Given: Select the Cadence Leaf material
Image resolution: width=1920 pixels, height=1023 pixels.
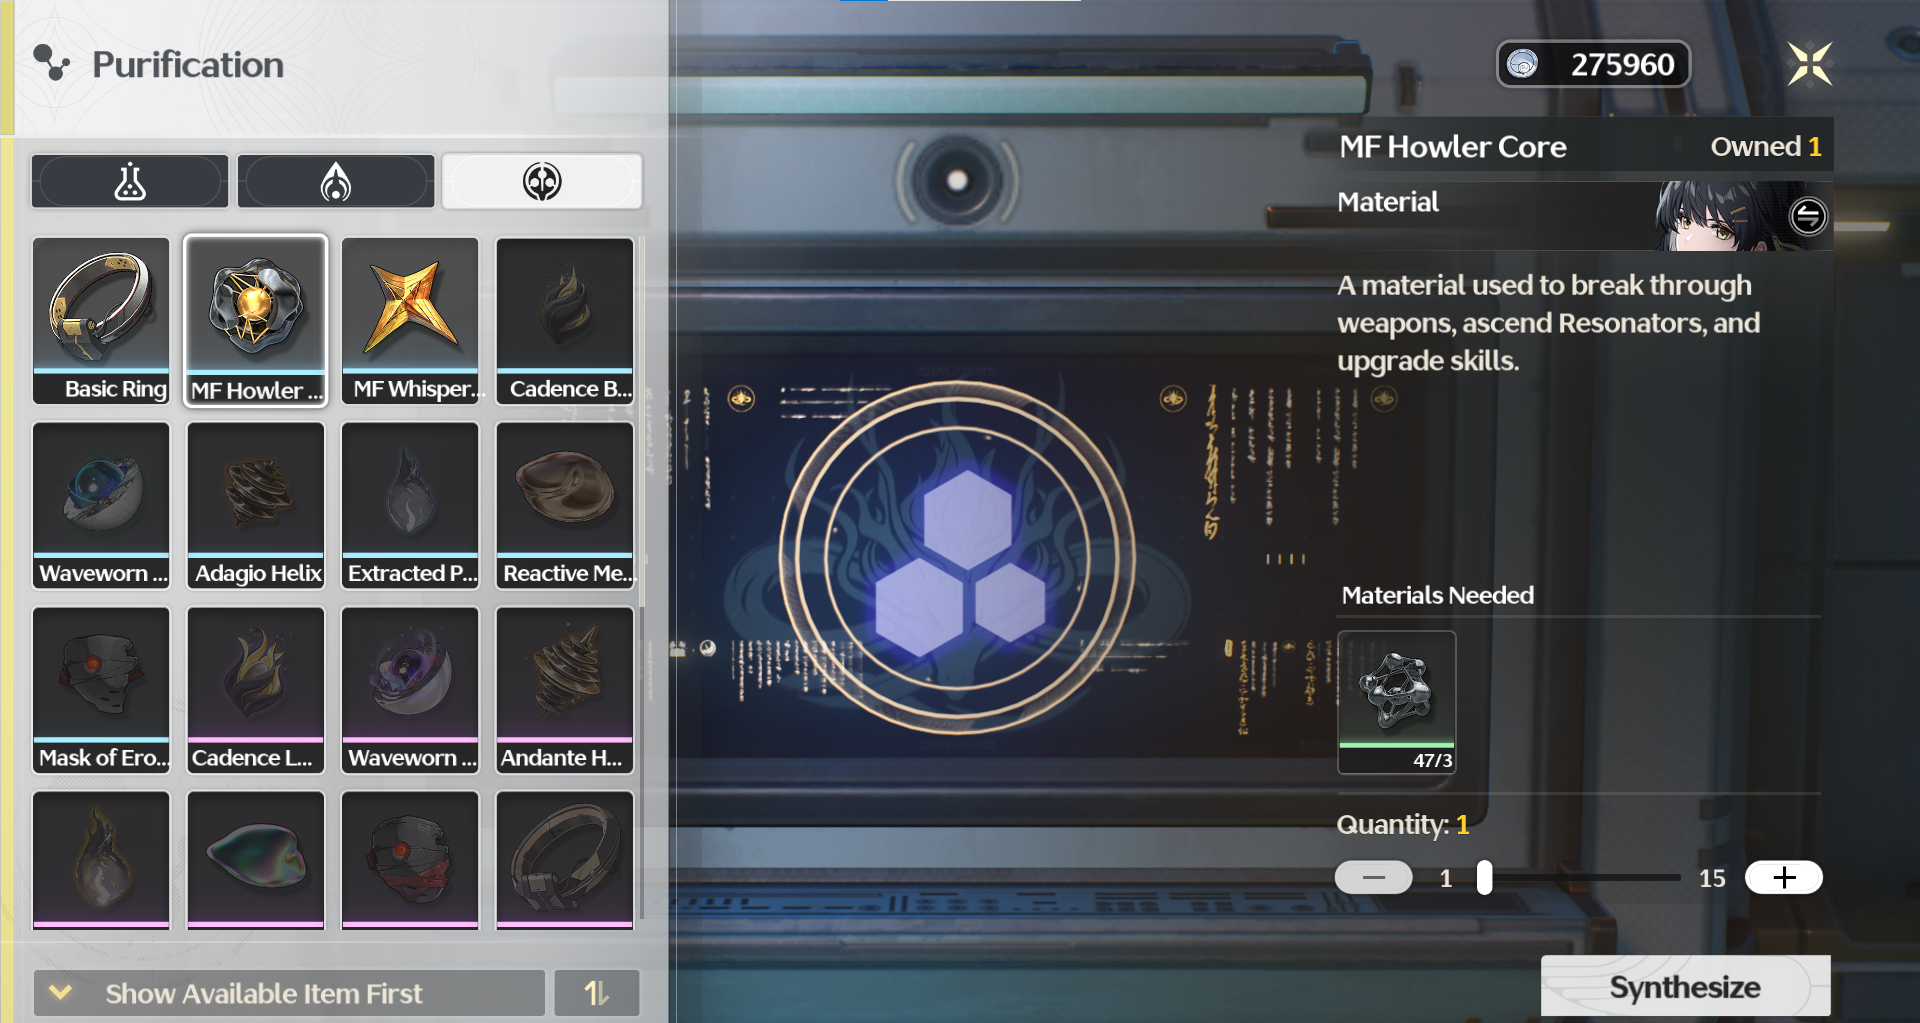Looking at the screenshot, I should 255,689.
